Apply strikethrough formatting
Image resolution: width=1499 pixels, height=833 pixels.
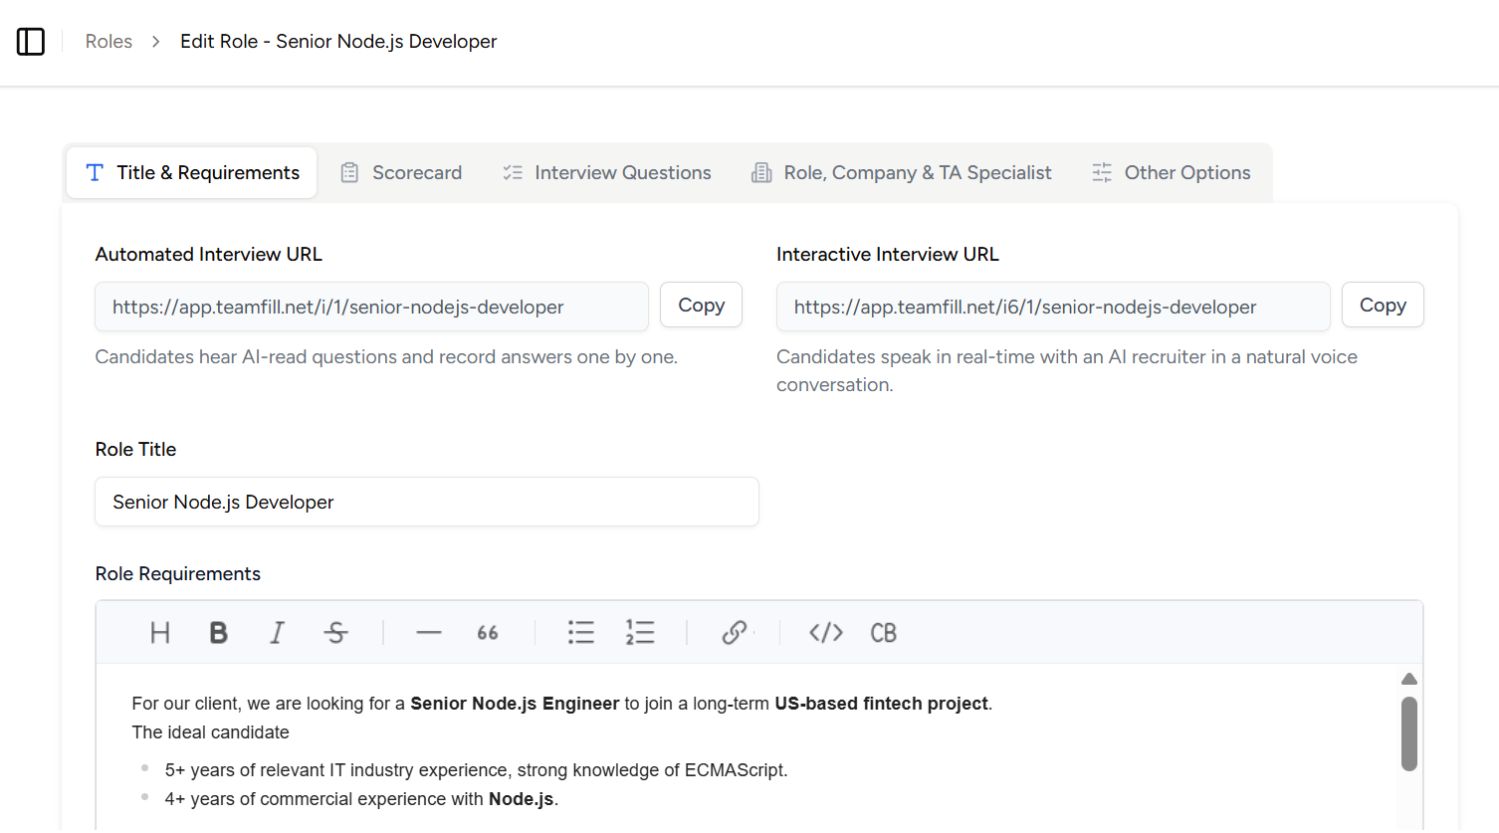click(336, 632)
